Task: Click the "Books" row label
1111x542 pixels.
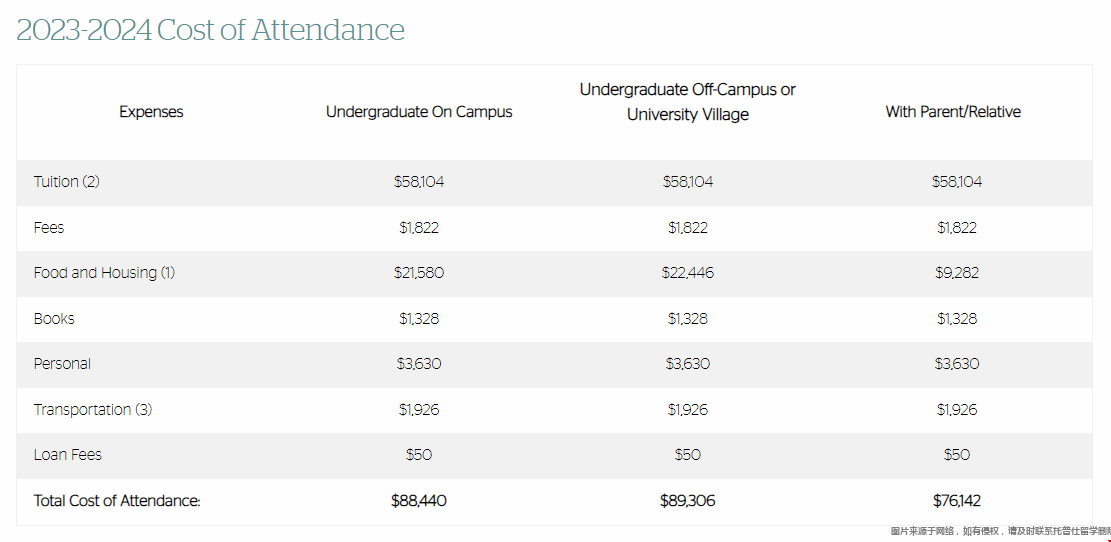Action: 54,319
